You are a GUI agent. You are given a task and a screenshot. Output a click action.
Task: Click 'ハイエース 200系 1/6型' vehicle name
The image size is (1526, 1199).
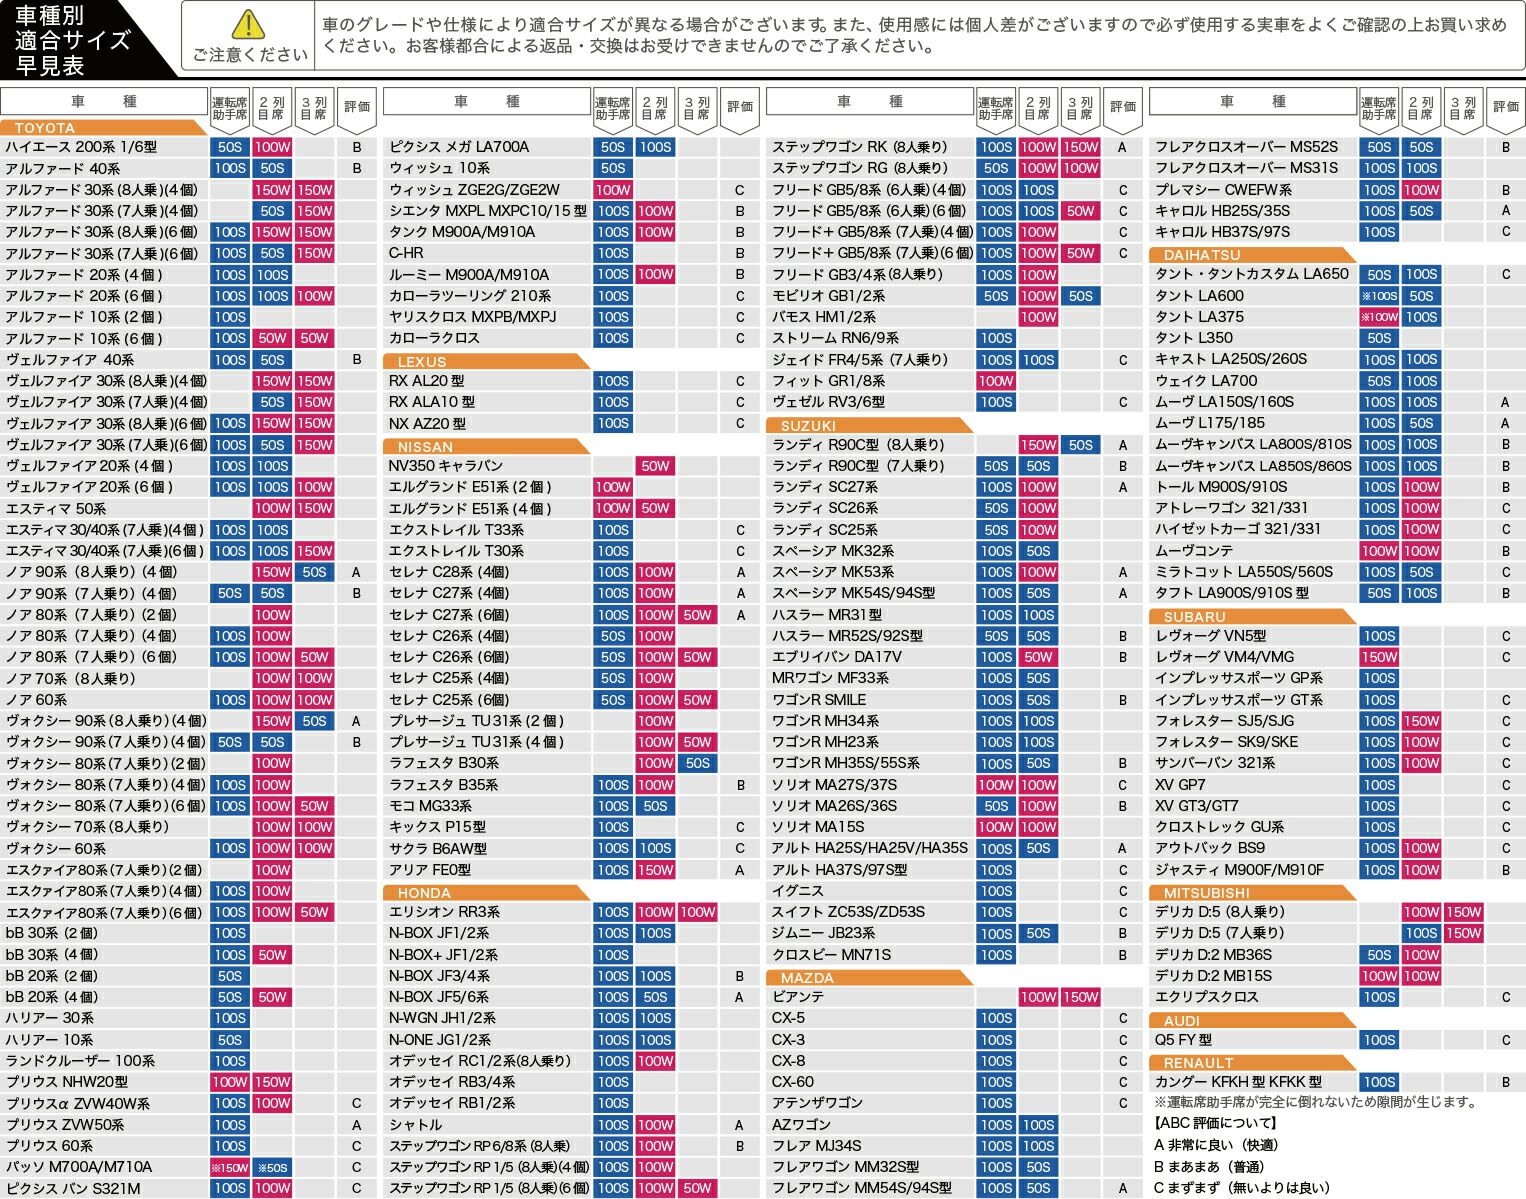pos(81,147)
